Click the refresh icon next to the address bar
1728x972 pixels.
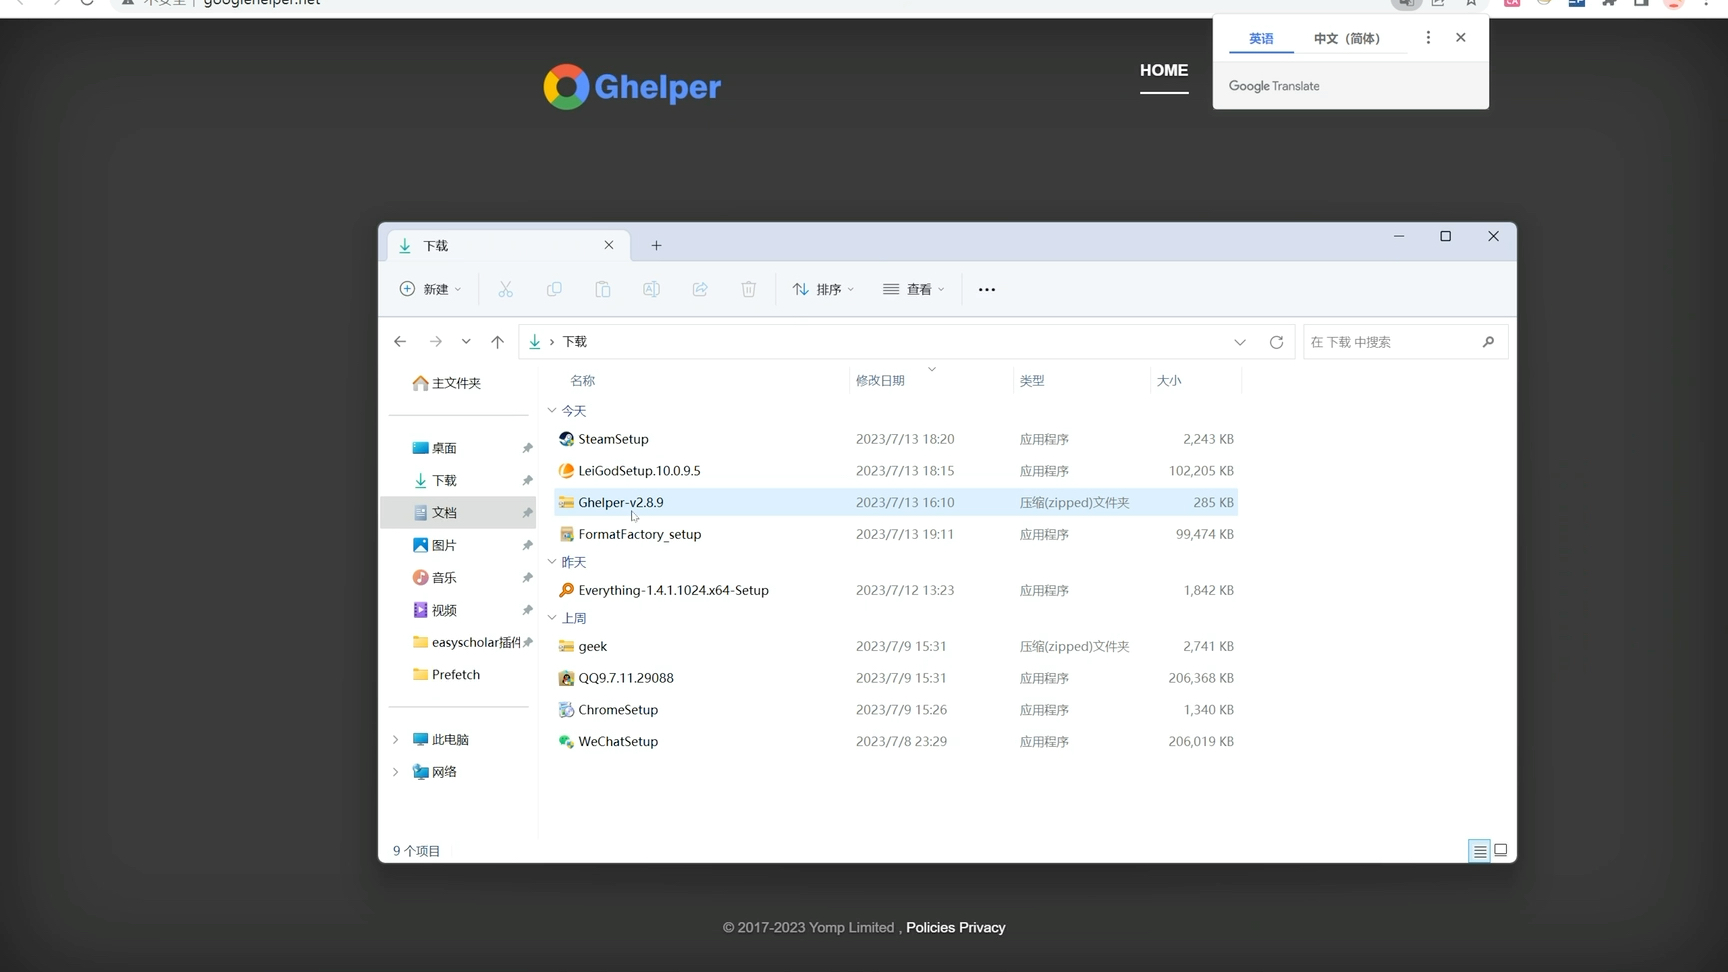[1276, 341]
